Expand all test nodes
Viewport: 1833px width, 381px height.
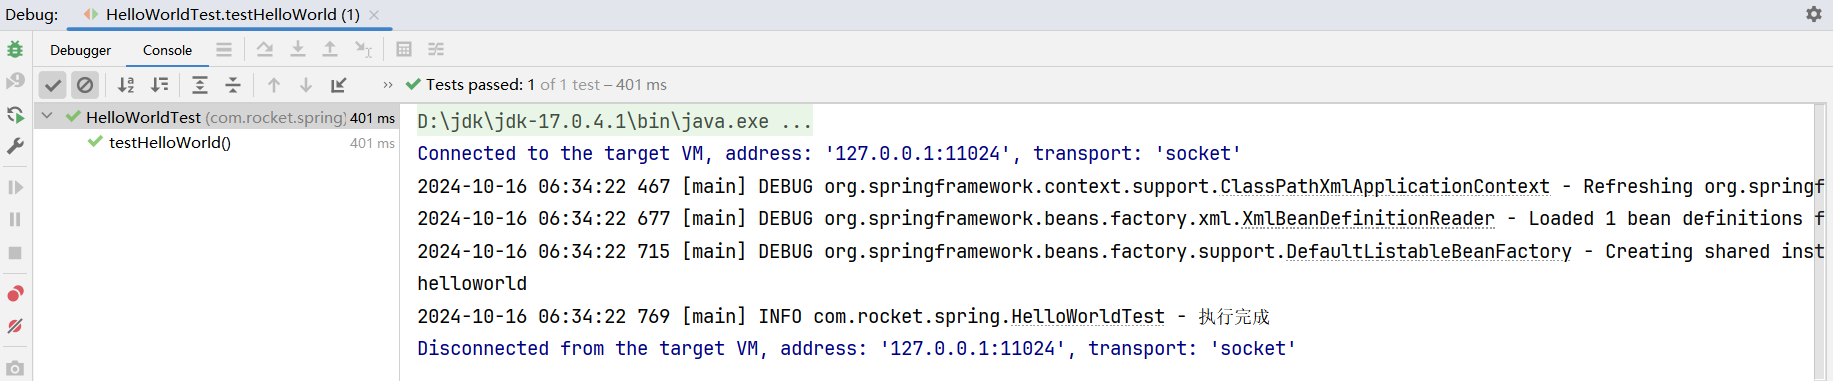200,85
